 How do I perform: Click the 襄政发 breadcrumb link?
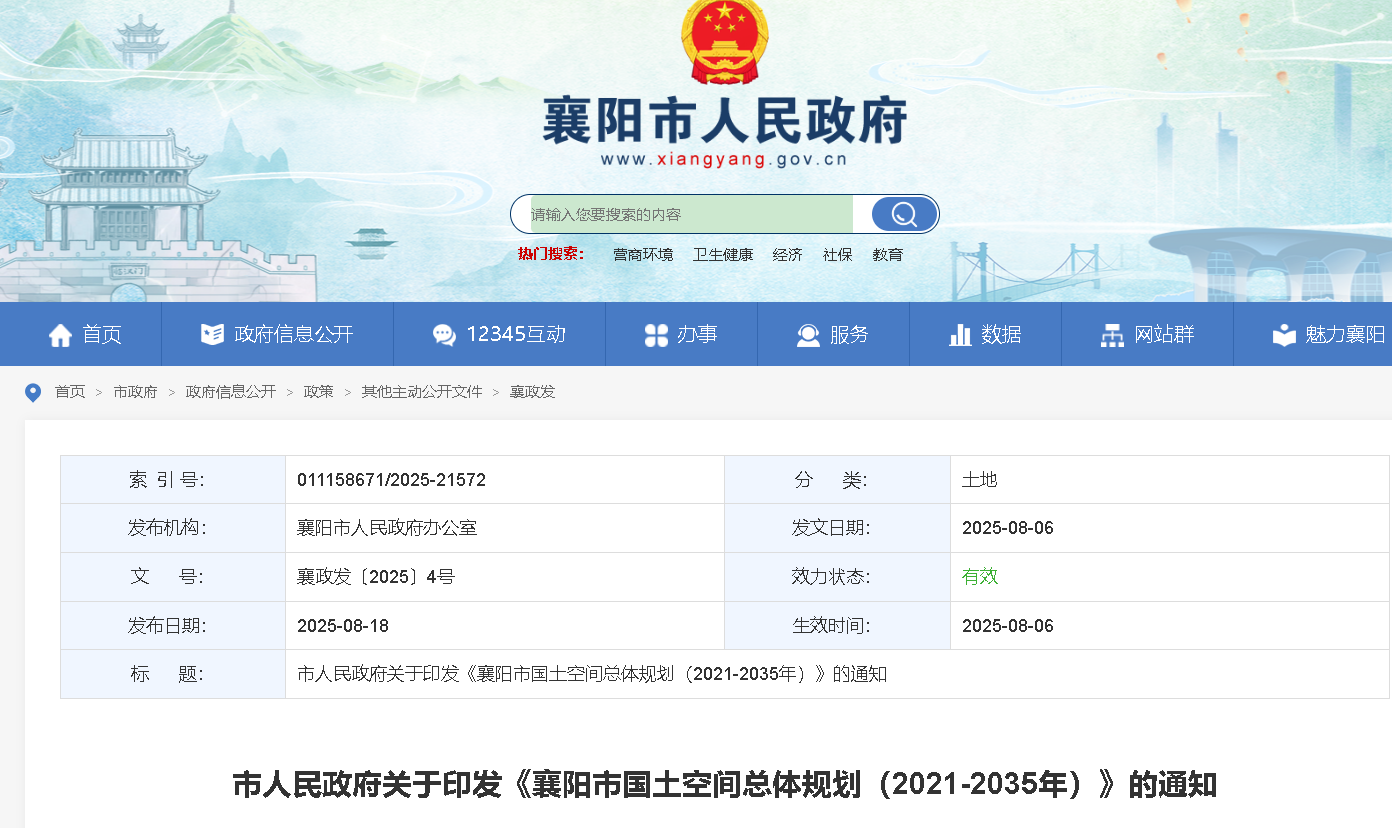[x=532, y=392]
